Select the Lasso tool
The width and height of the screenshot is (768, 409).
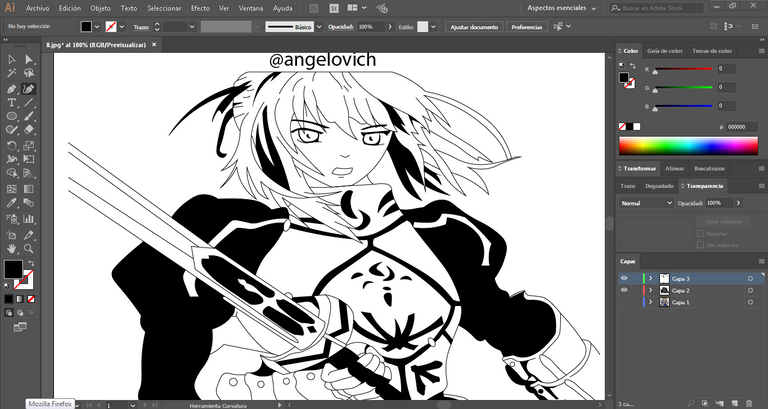click(29, 73)
